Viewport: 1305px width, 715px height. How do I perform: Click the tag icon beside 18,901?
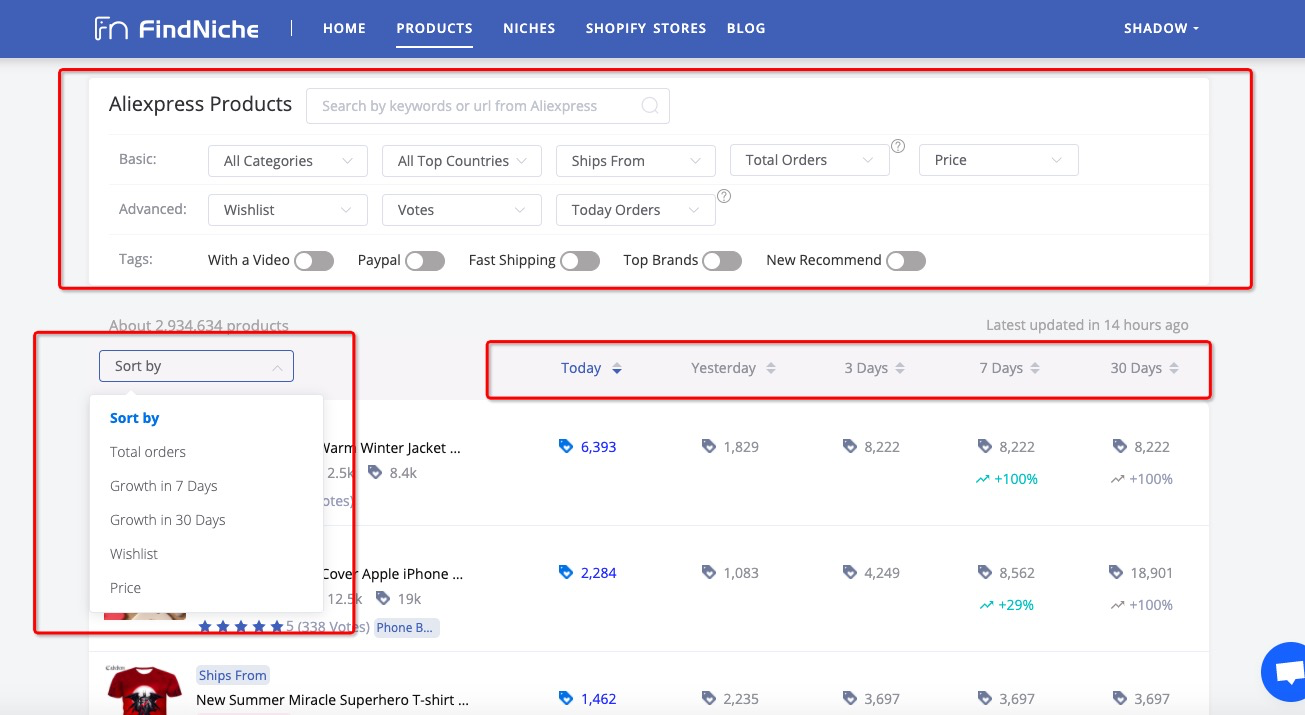[x=1117, y=573]
